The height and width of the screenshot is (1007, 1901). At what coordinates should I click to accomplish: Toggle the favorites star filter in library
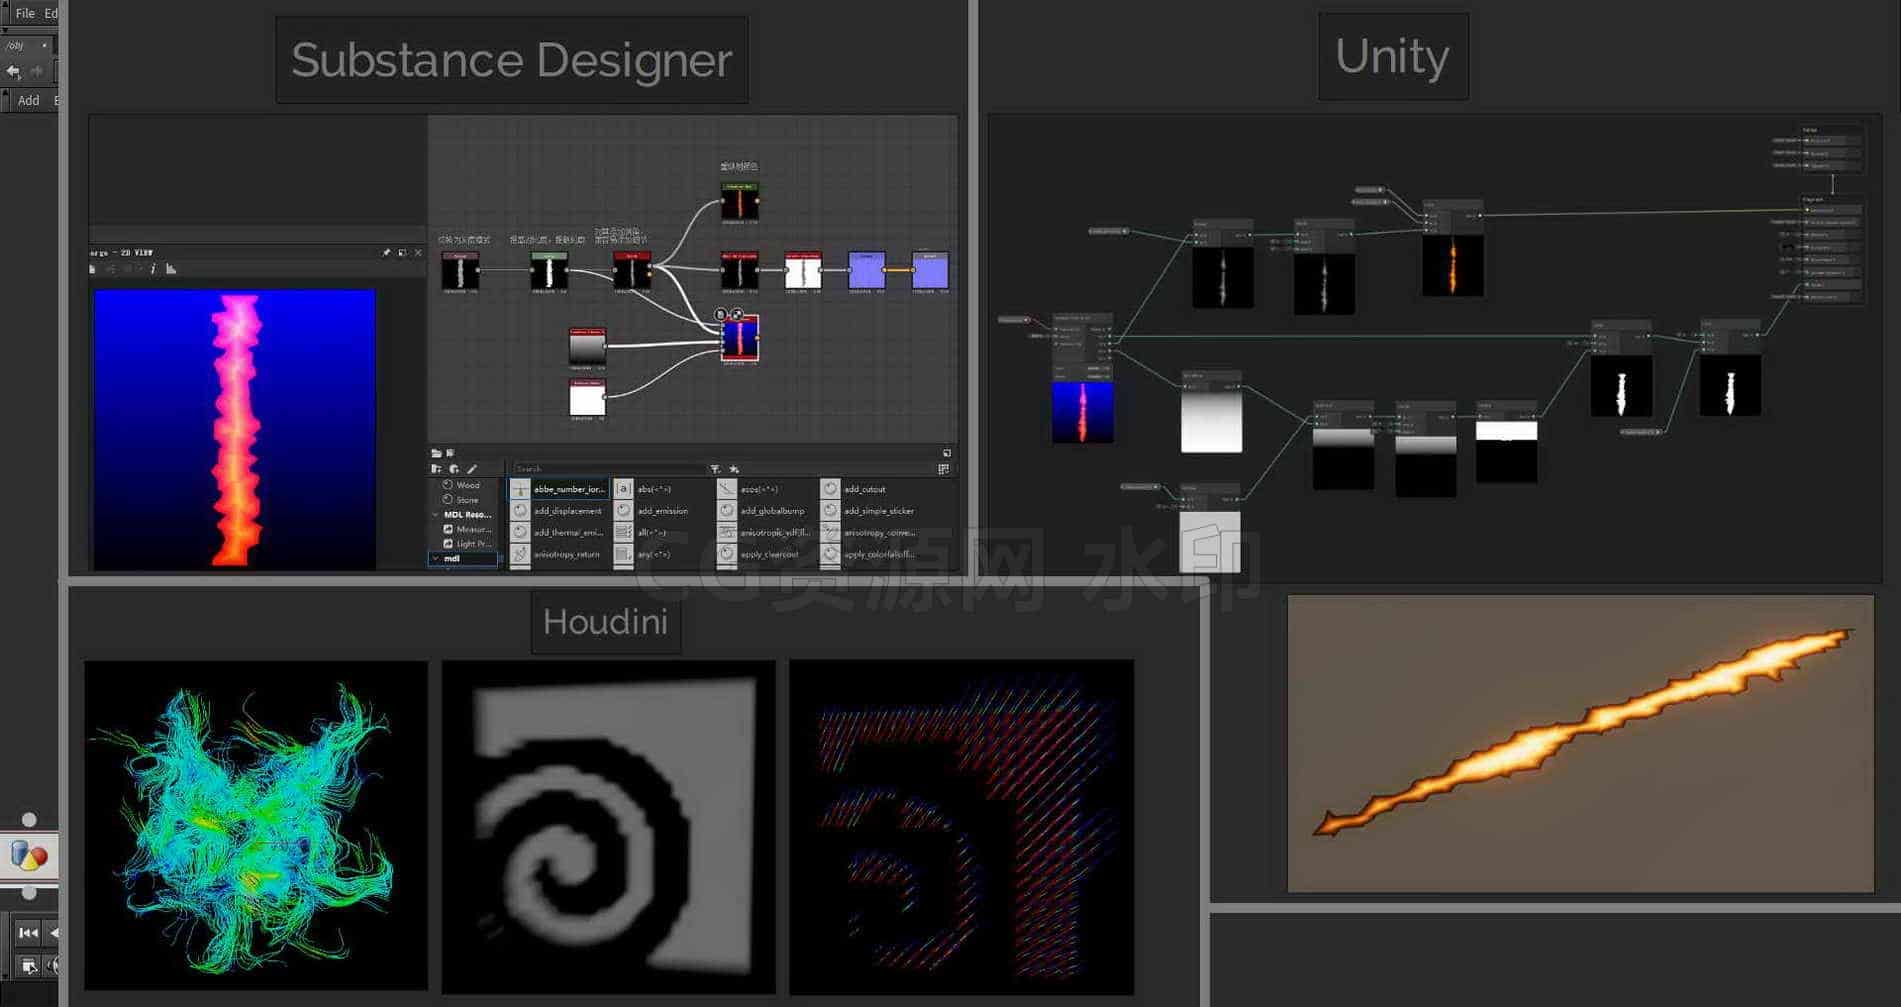734,468
